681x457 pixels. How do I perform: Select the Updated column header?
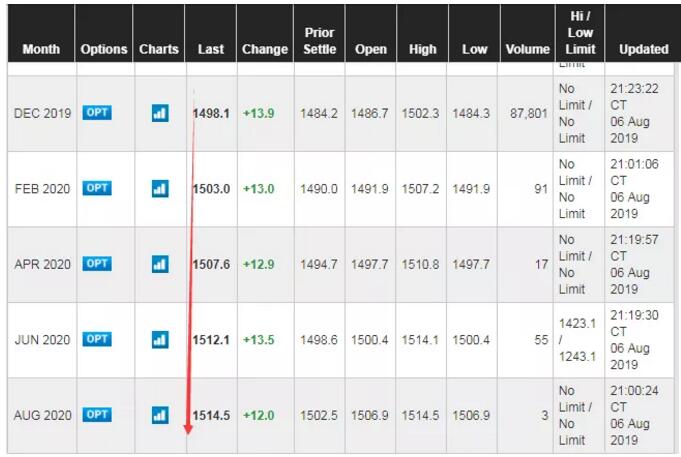[x=644, y=49]
